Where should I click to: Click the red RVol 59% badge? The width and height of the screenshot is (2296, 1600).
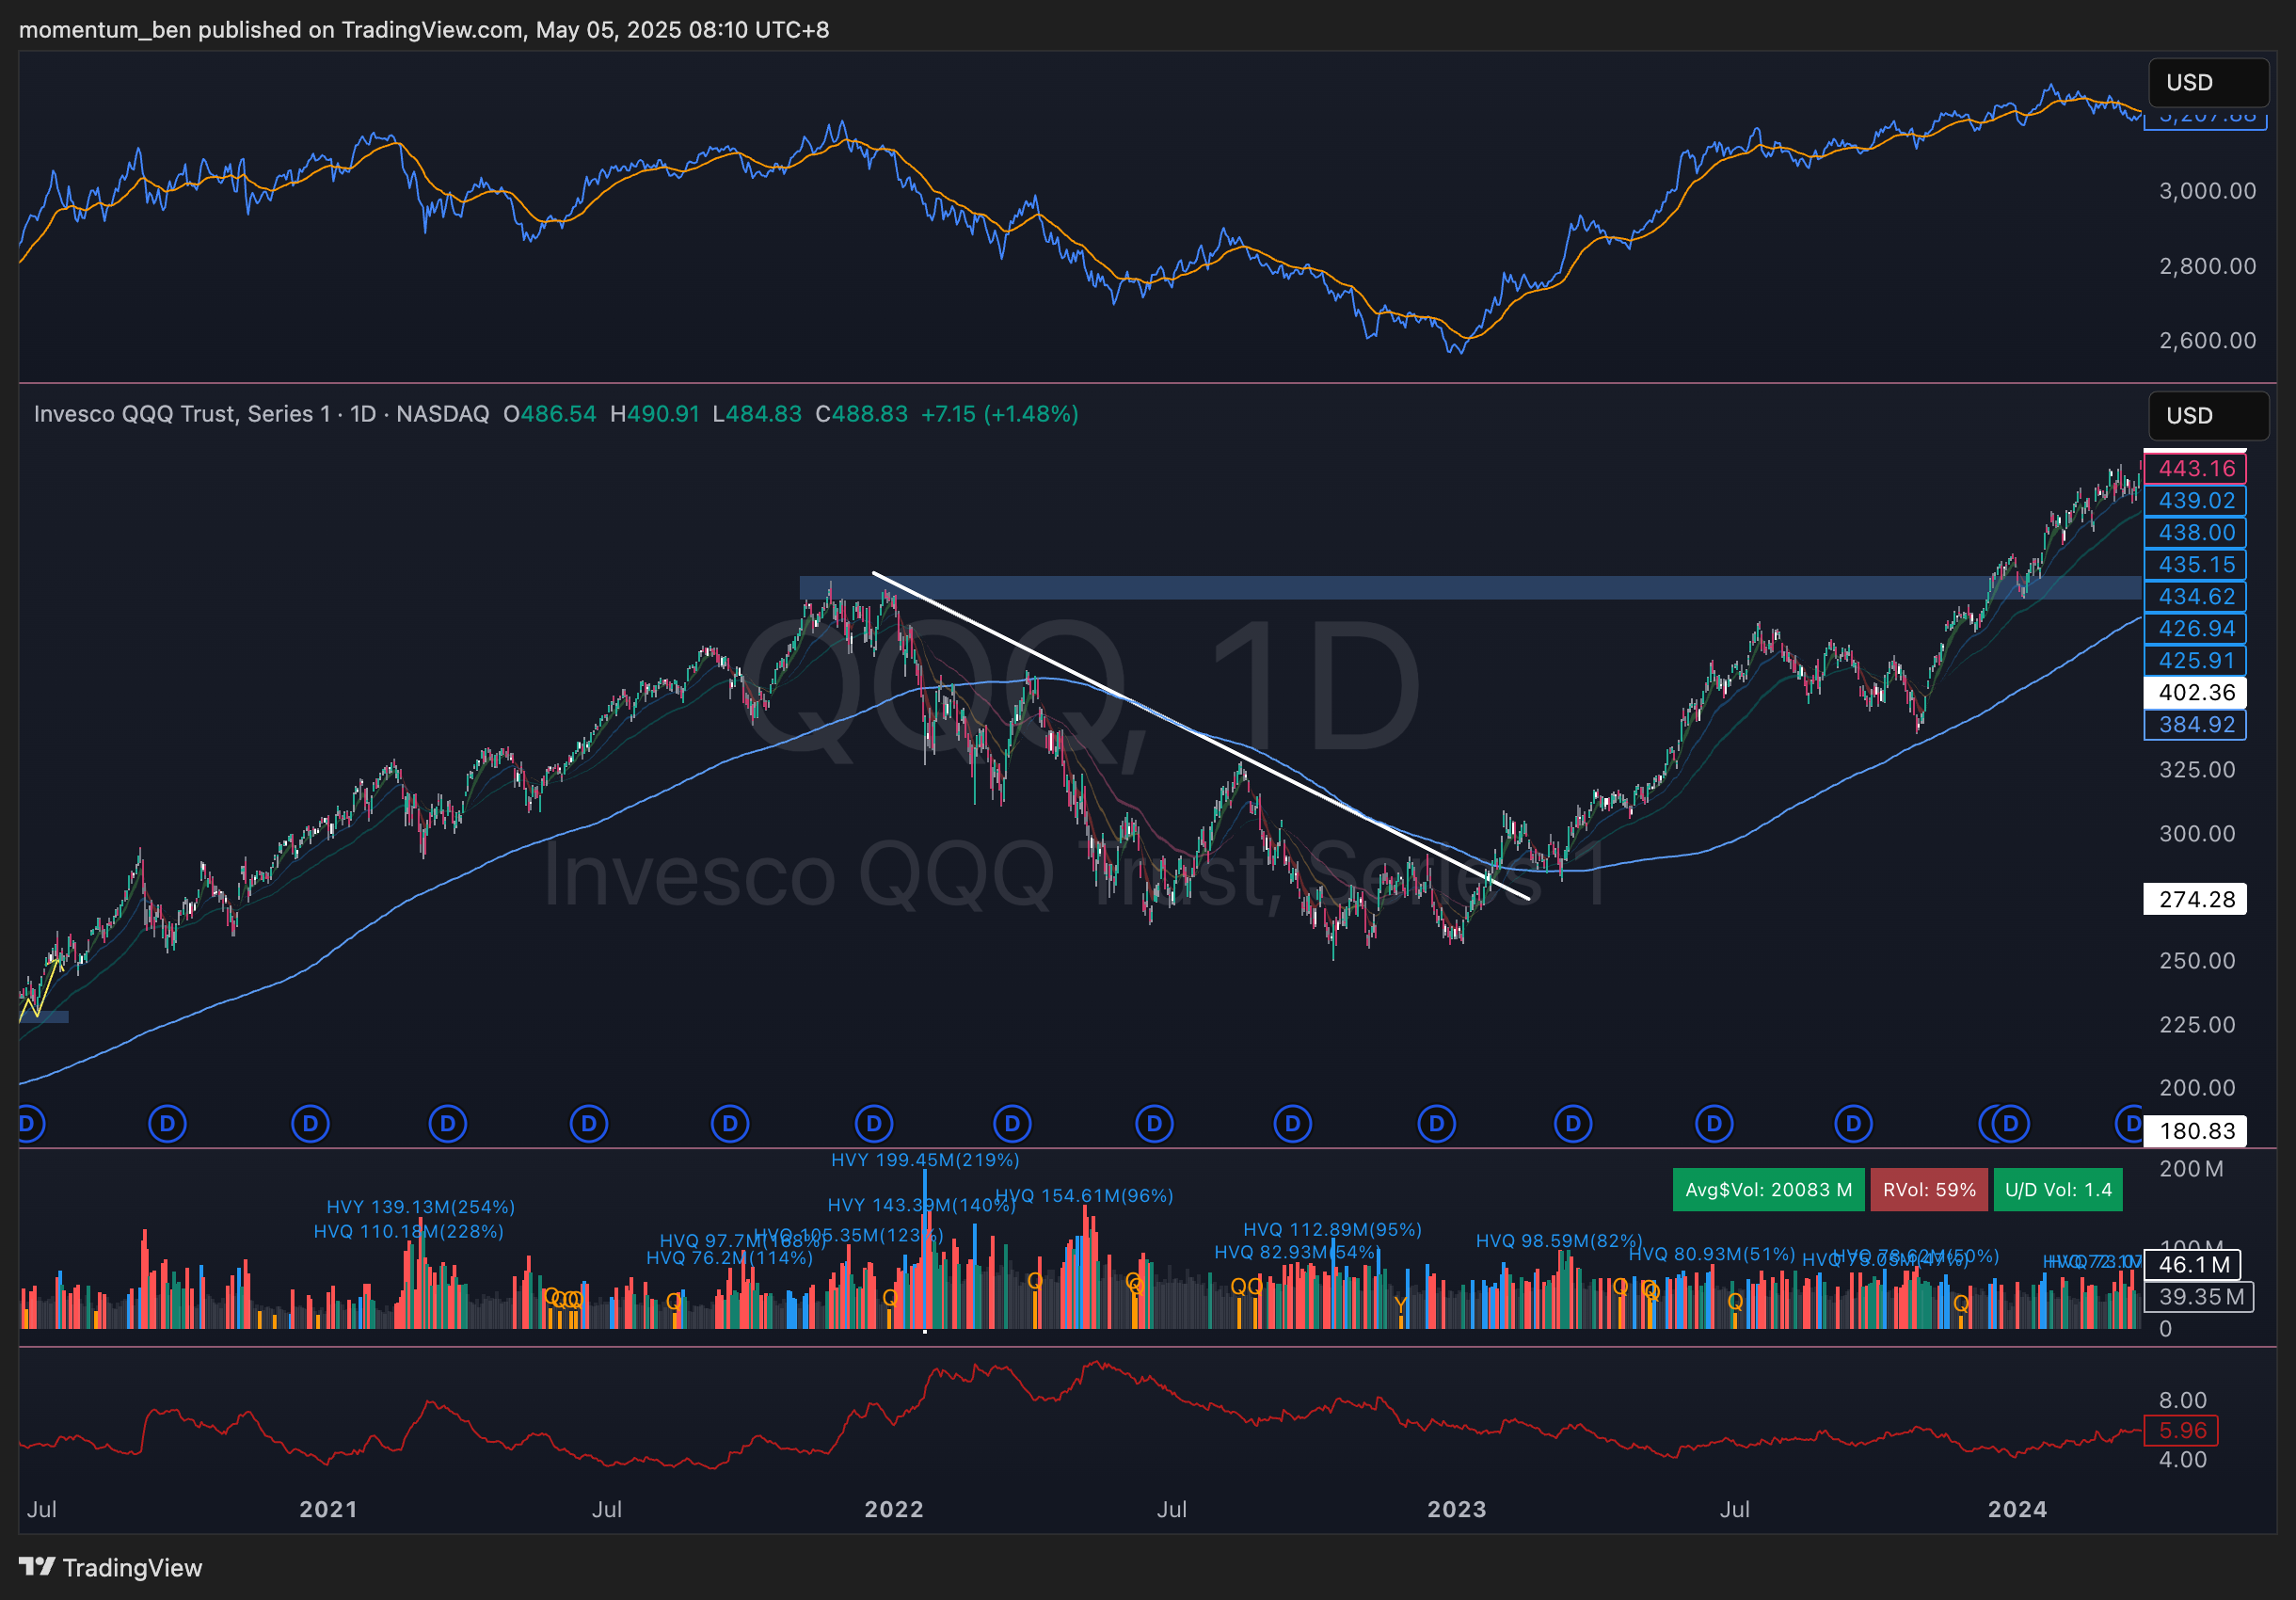(x=1928, y=1190)
